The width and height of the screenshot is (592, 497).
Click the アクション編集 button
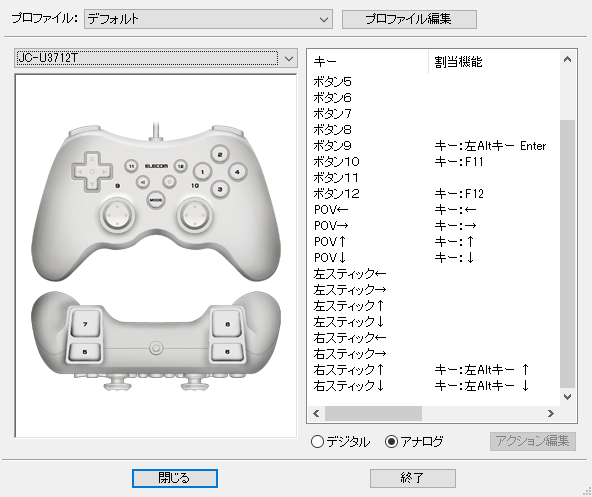point(533,441)
